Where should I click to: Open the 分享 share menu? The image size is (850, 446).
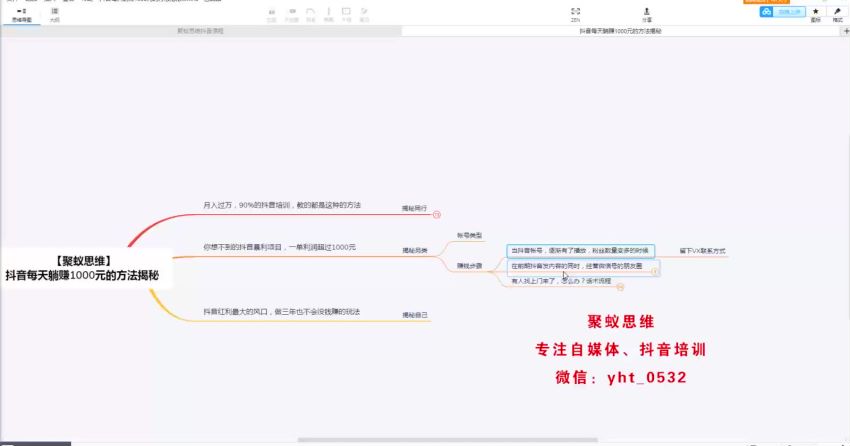click(647, 15)
